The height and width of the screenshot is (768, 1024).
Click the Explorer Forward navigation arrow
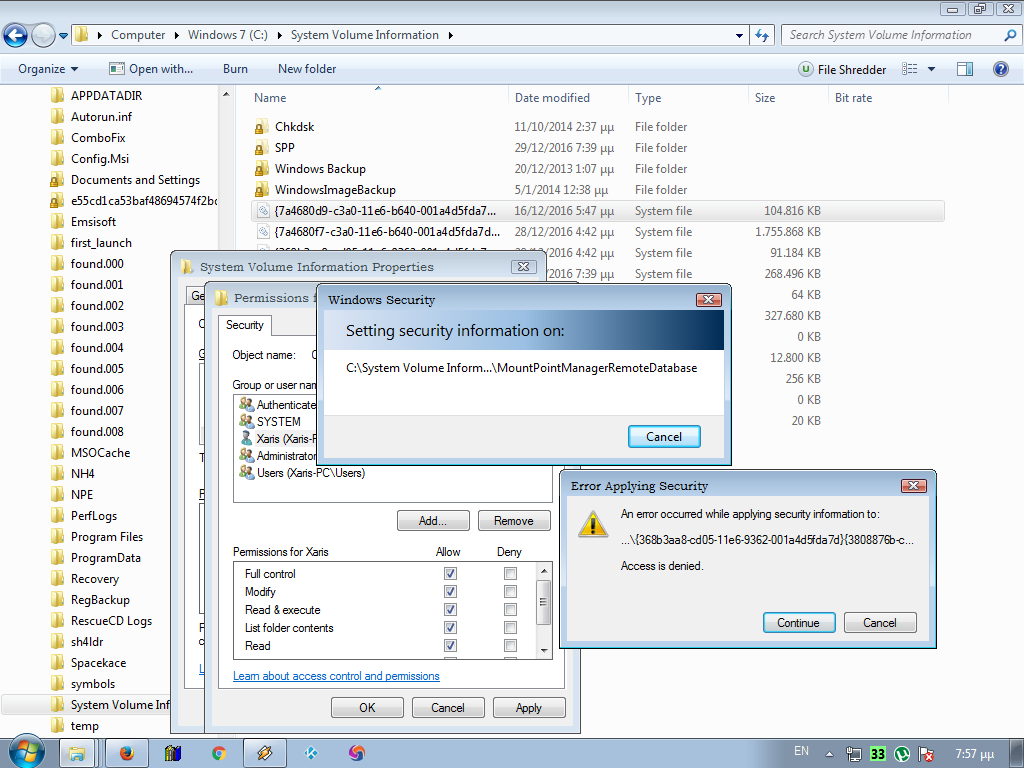pyautogui.click(x=43, y=35)
